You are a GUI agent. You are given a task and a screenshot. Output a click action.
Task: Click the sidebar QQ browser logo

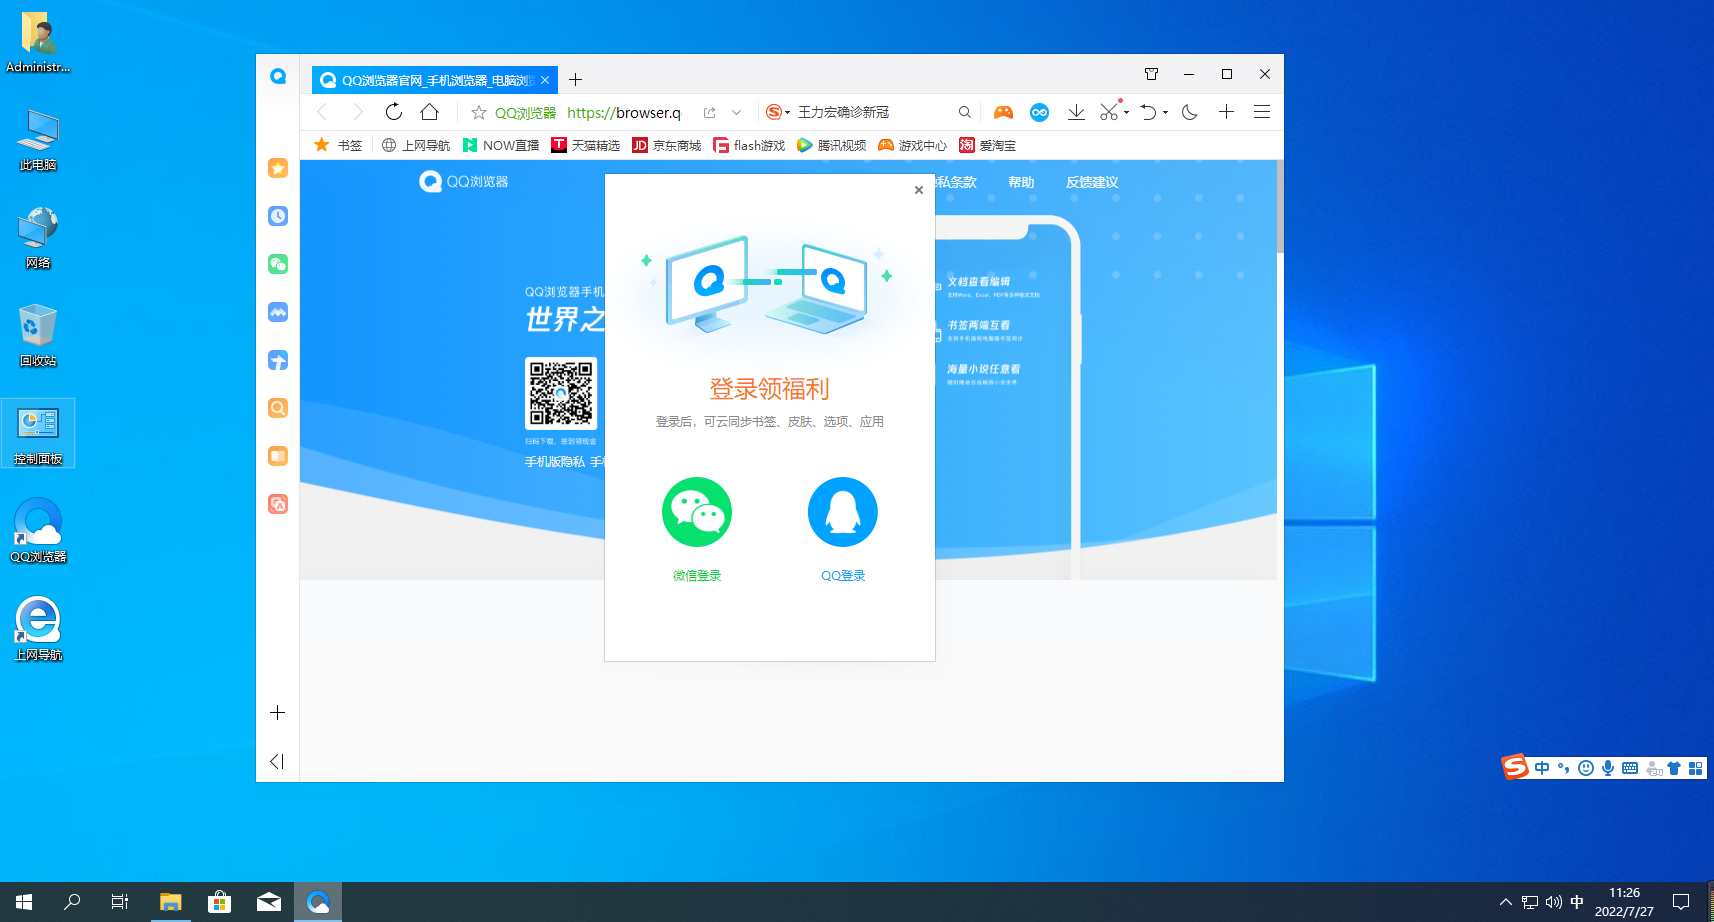[x=278, y=76]
